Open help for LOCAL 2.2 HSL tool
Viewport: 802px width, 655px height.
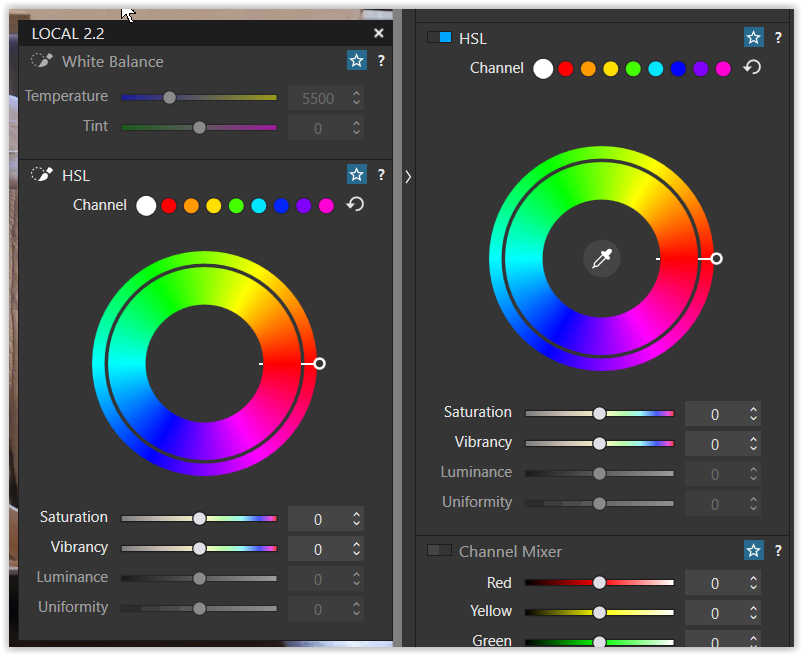pyautogui.click(x=381, y=175)
